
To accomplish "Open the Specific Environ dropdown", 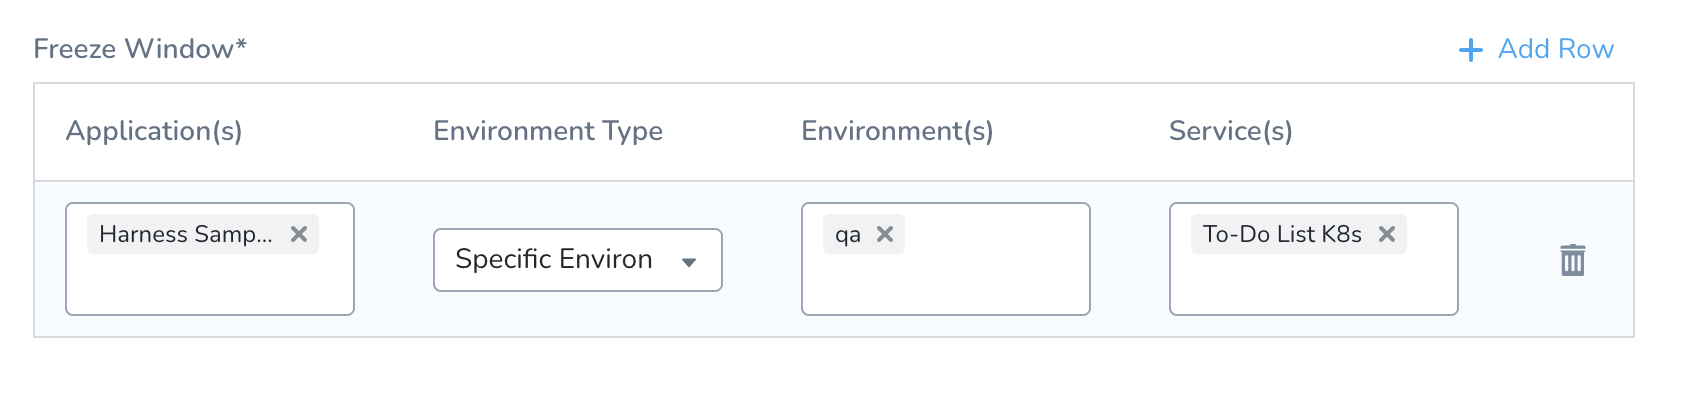I will click(578, 260).
